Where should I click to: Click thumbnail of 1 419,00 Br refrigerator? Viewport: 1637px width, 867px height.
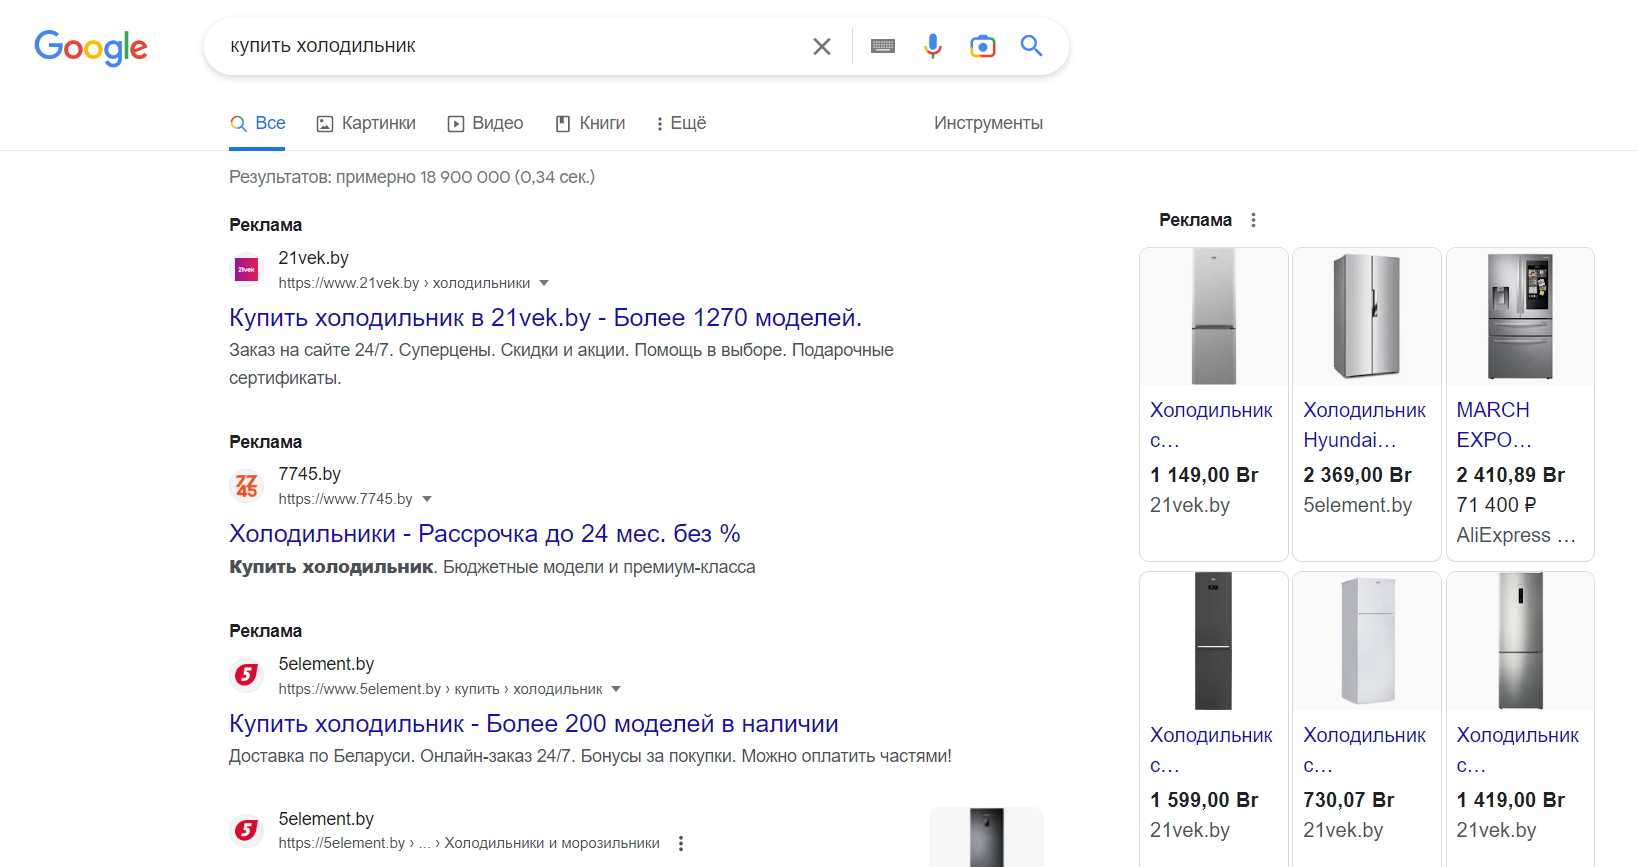click(x=1520, y=641)
